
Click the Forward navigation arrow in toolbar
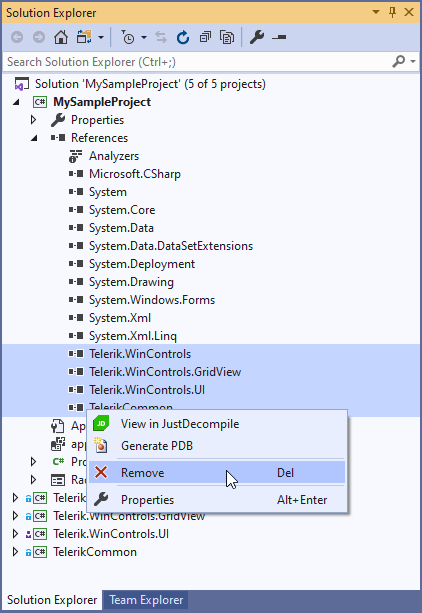pyautogui.click(x=39, y=38)
